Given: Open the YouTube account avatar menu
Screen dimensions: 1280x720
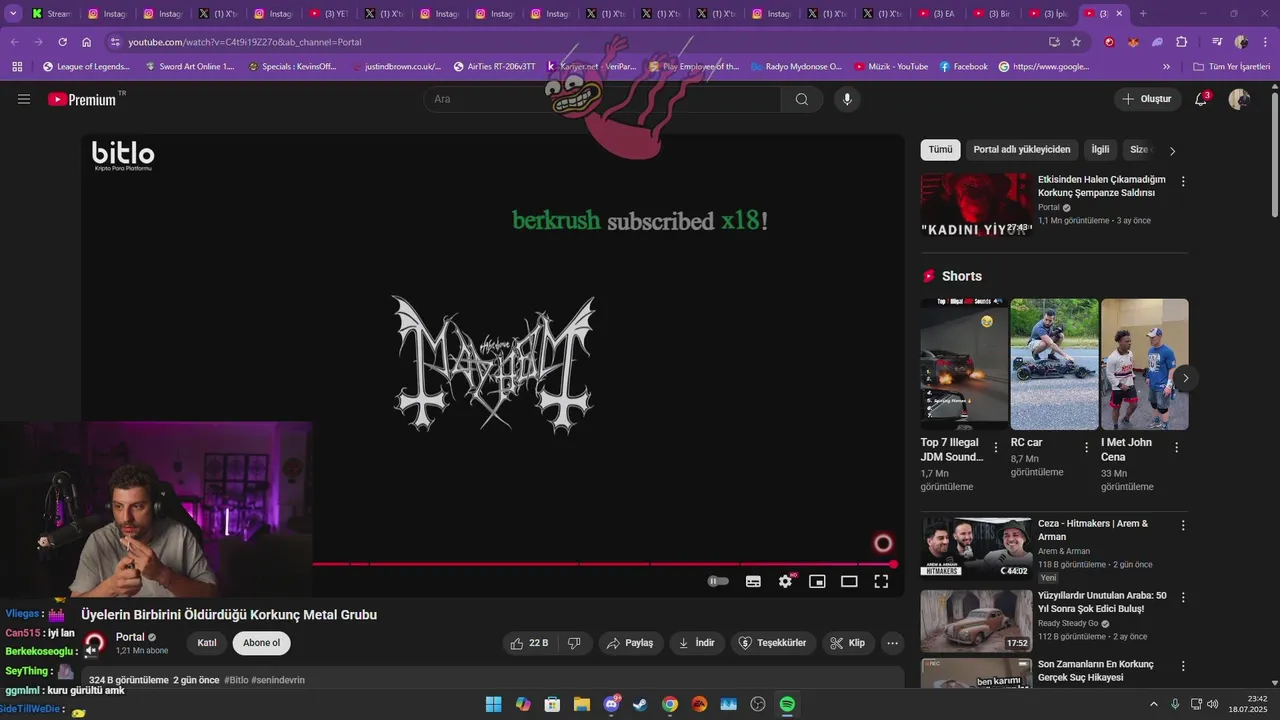Looking at the screenshot, I should (x=1239, y=99).
